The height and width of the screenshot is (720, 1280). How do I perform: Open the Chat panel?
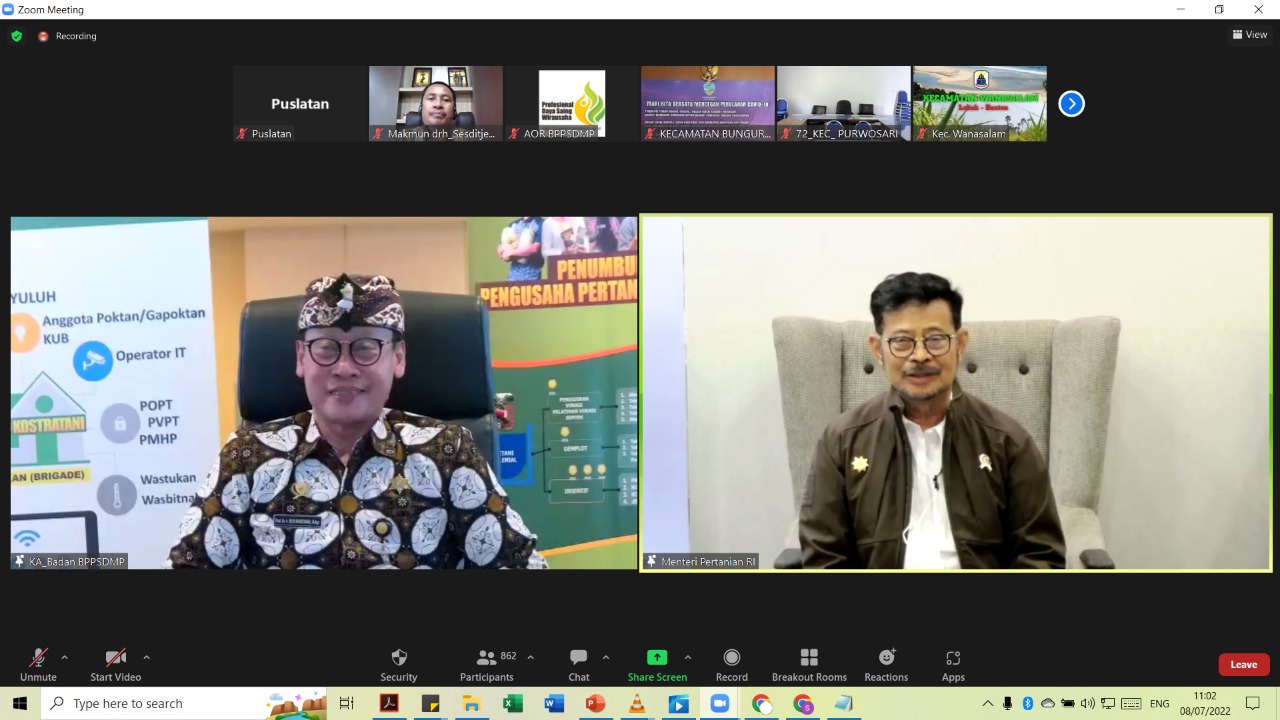[x=579, y=664]
